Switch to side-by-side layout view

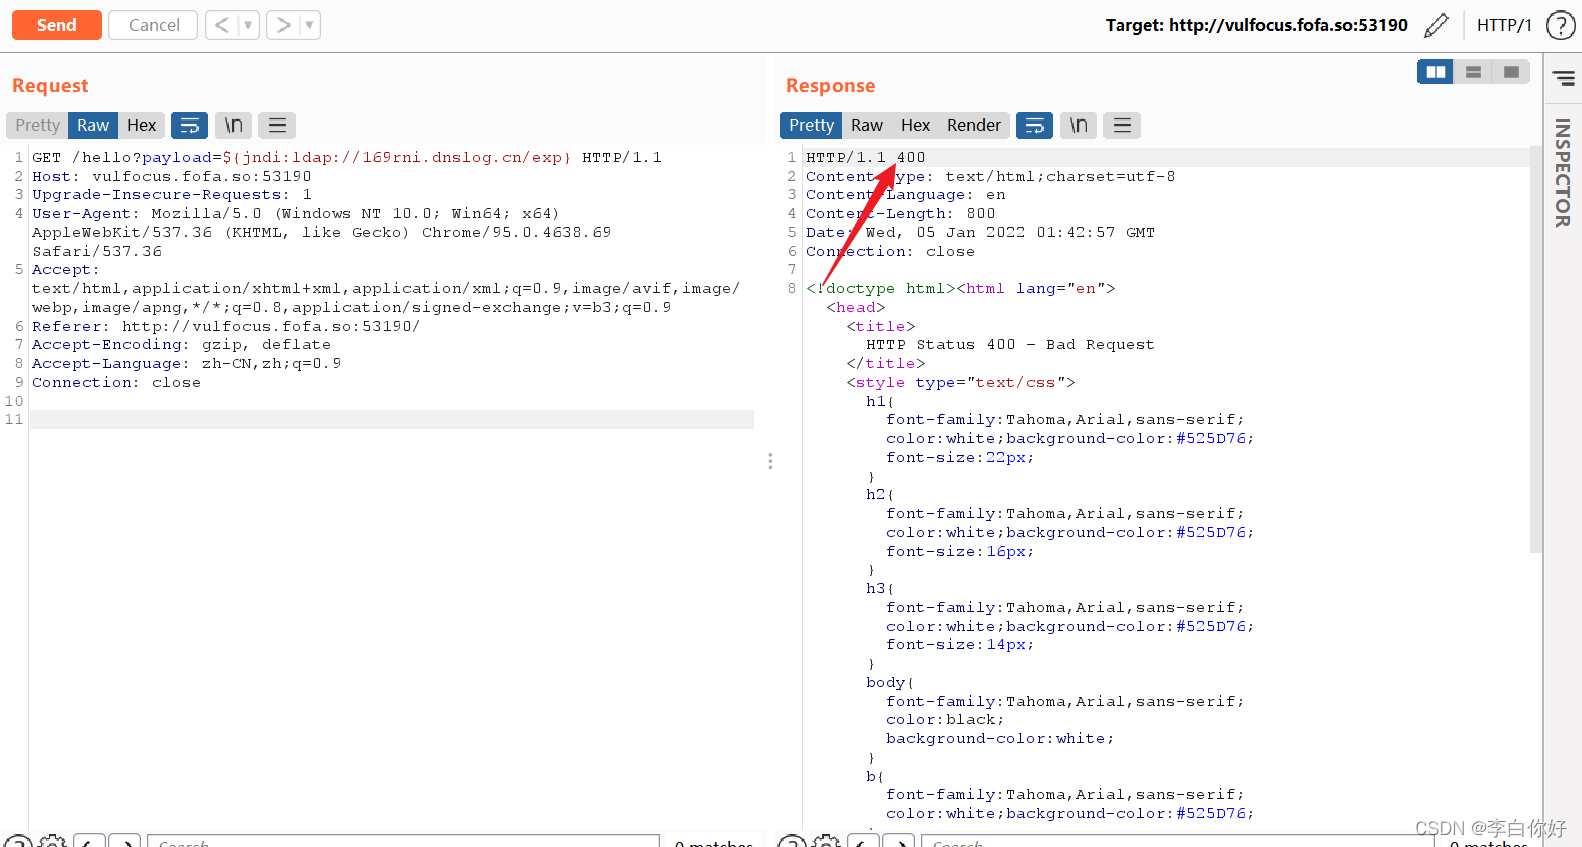coord(1436,72)
